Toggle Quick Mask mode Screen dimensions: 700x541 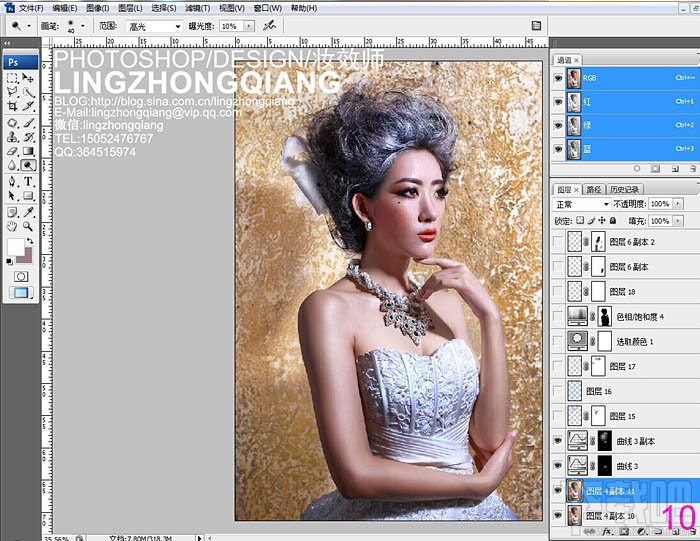pyautogui.click(x=21, y=277)
